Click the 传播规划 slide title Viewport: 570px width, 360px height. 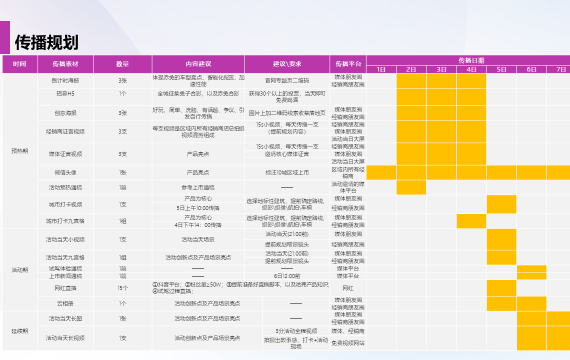click(47, 43)
